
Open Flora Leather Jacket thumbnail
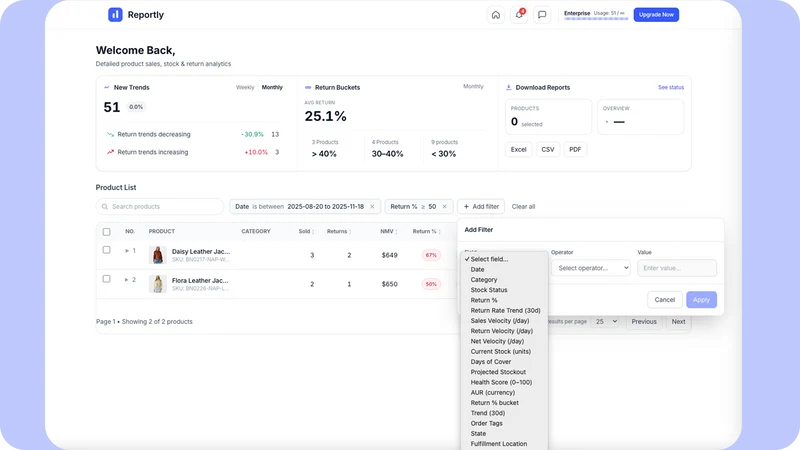click(158, 284)
